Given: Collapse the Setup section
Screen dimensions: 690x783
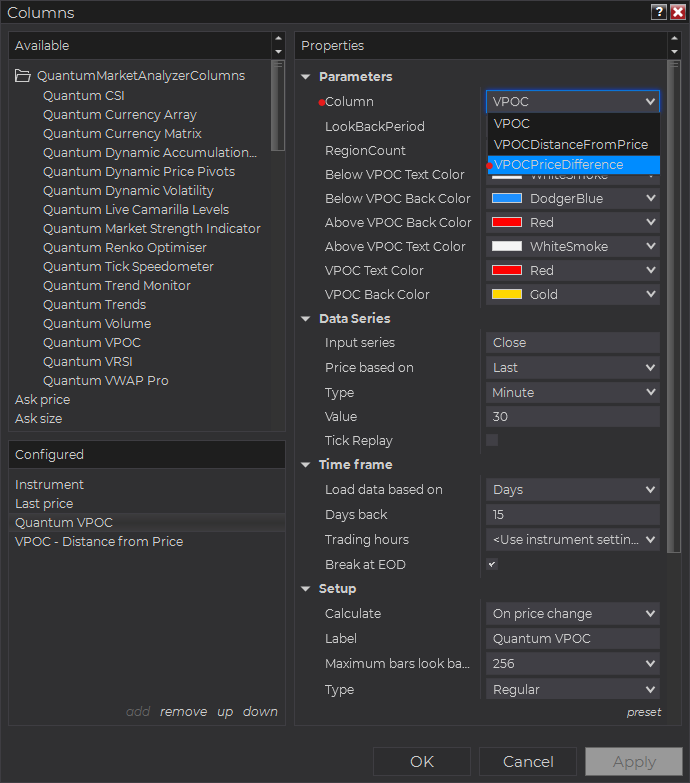Looking at the screenshot, I should coord(306,589).
